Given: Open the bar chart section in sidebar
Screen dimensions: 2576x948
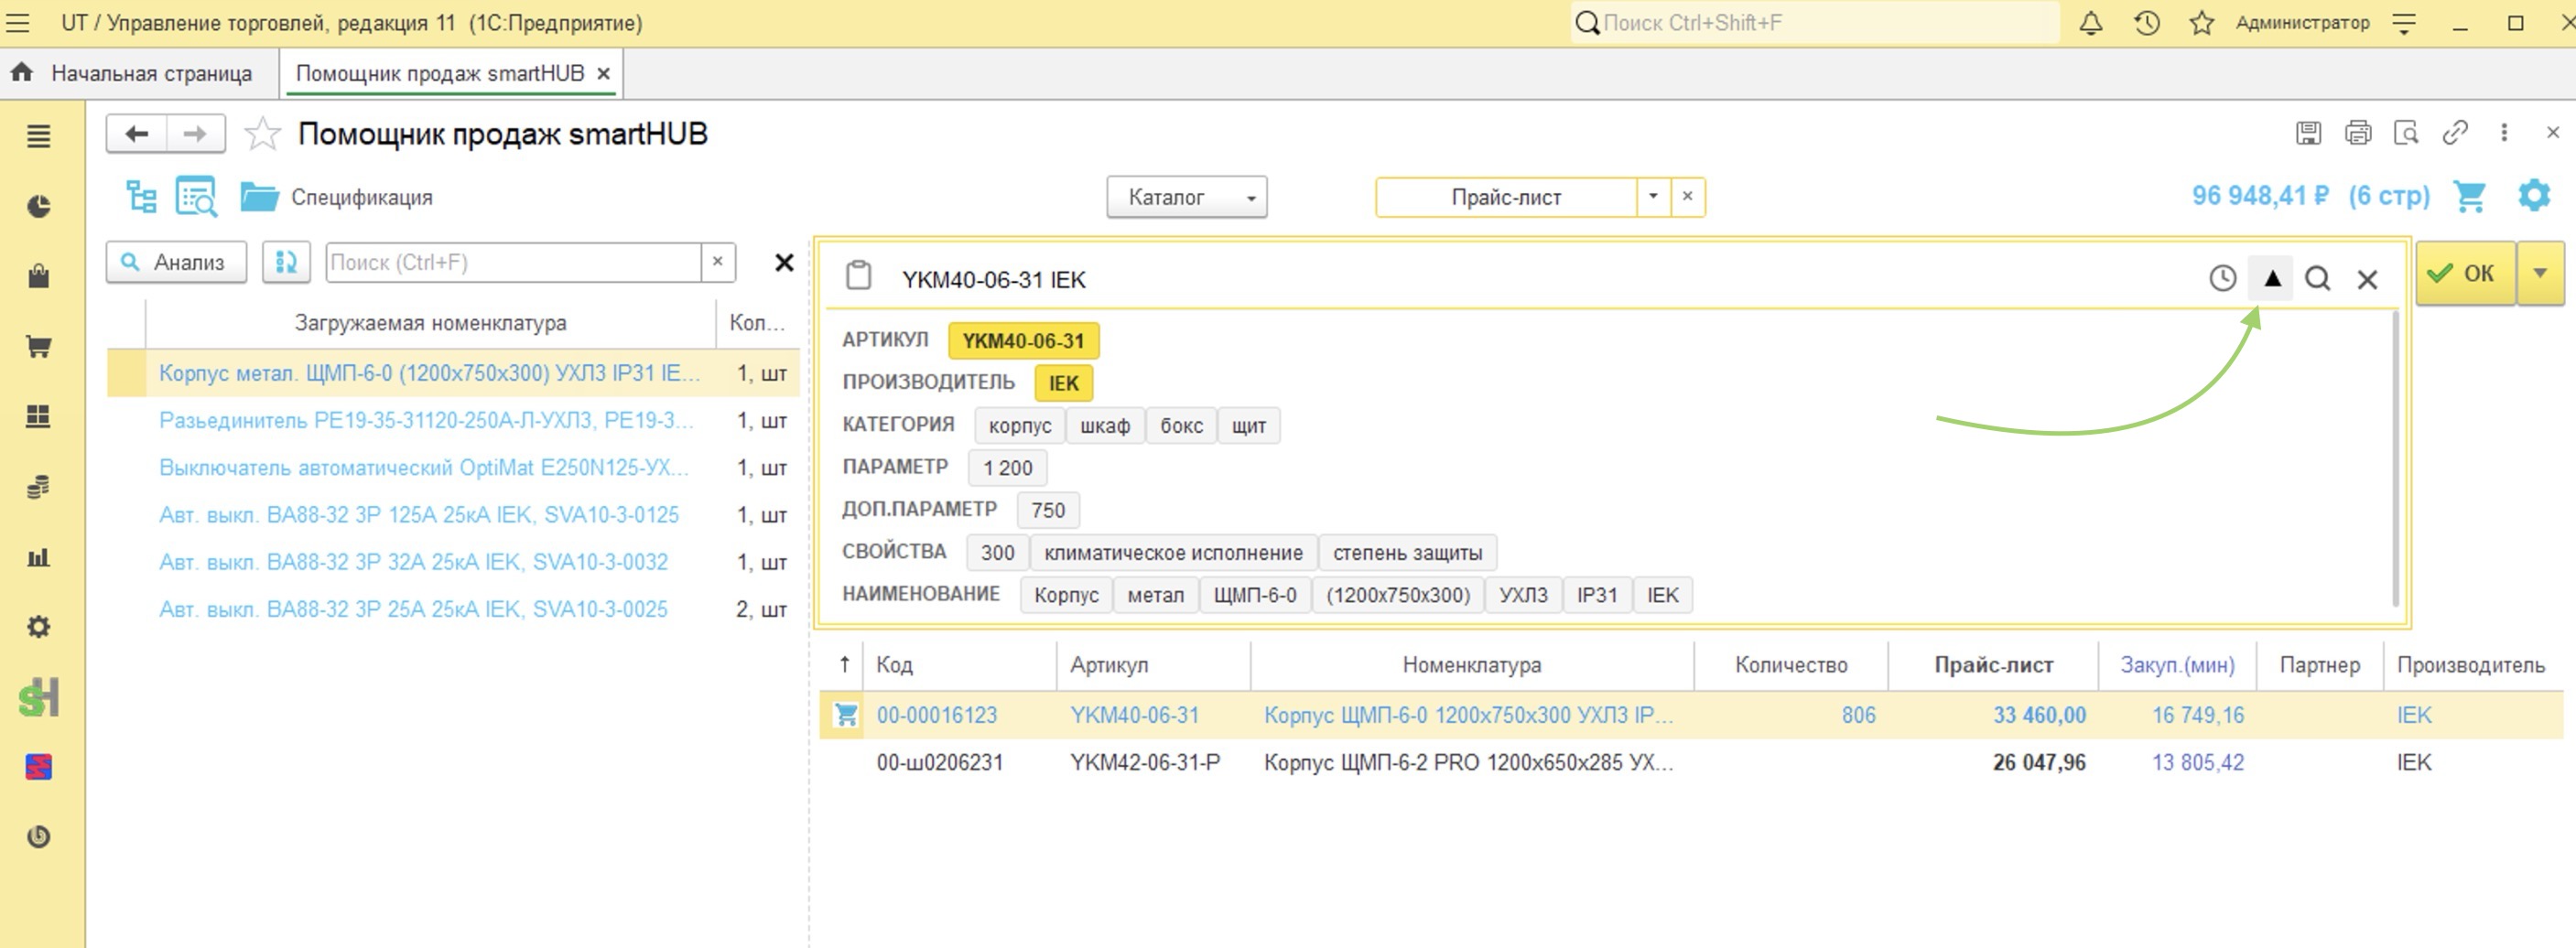Looking at the screenshot, I should pyautogui.click(x=38, y=557).
